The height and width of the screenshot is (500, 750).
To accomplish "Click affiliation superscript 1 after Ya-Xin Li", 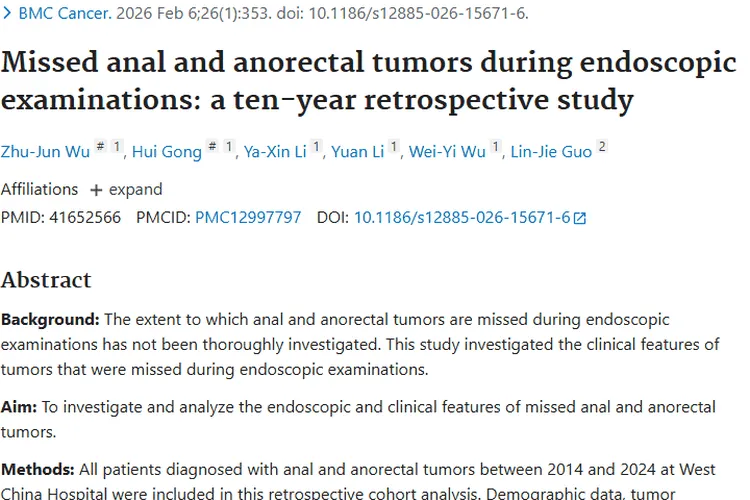I will pyautogui.click(x=316, y=148).
